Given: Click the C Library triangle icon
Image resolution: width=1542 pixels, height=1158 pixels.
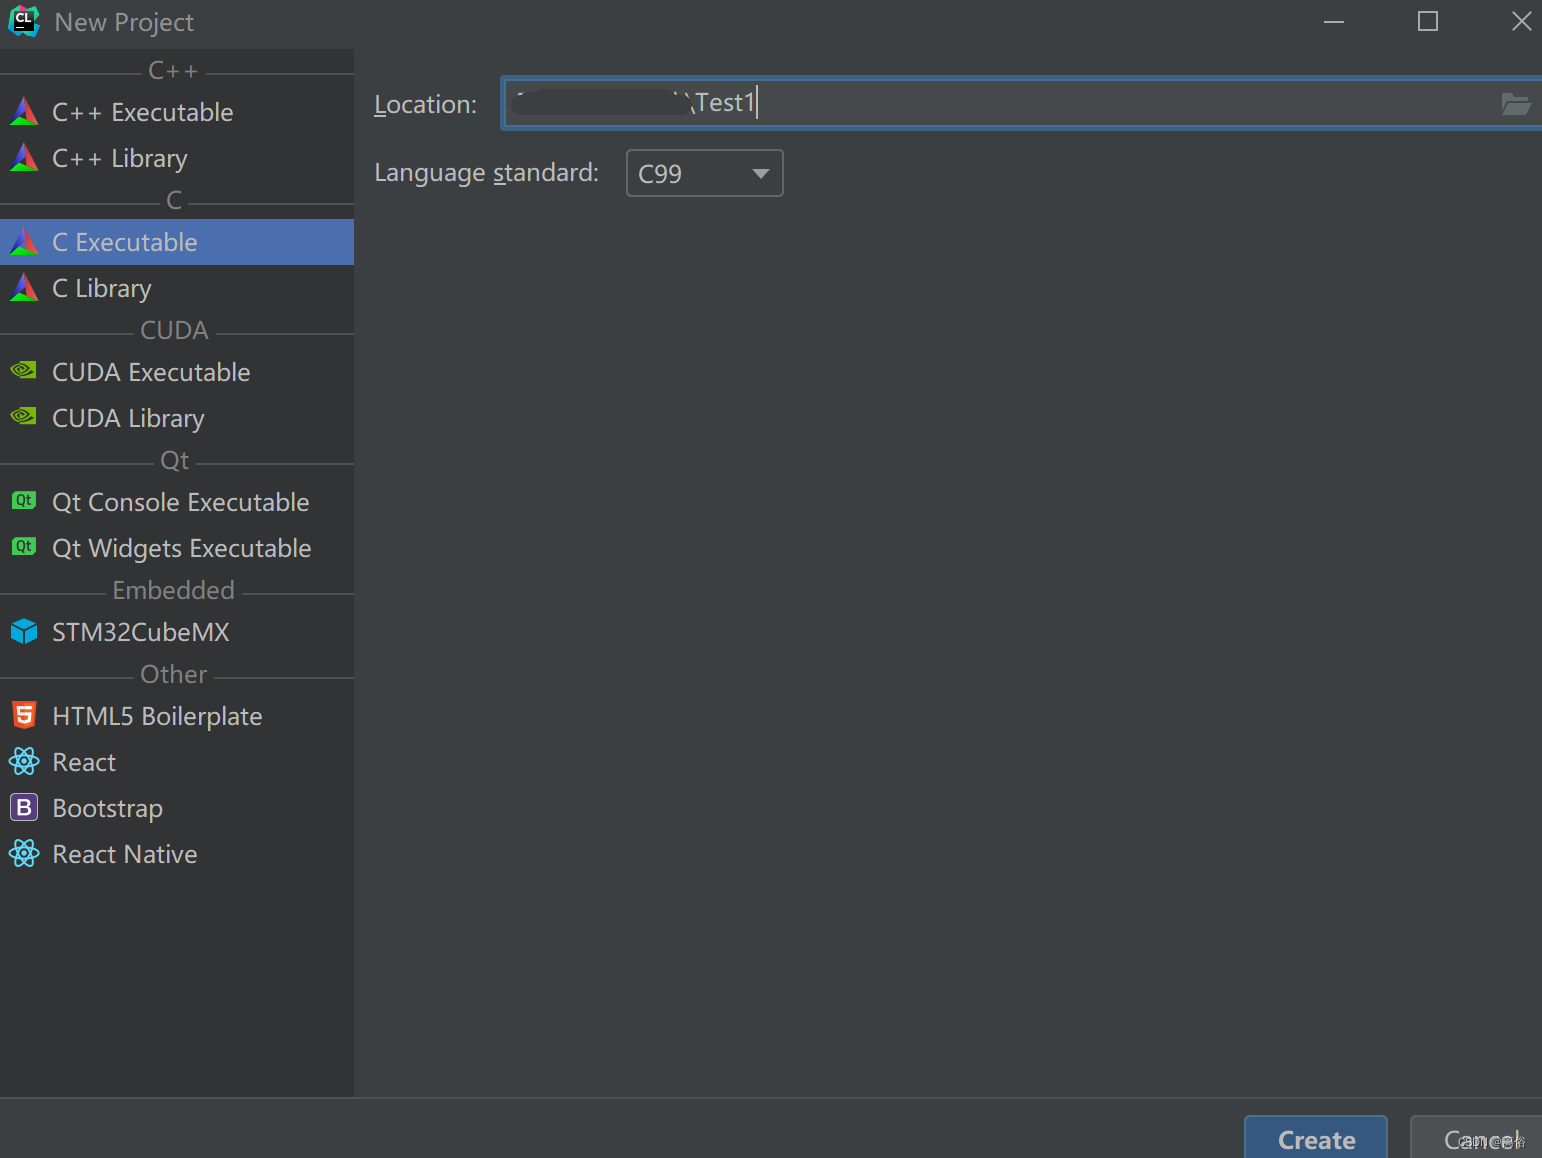Looking at the screenshot, I should 24,288.
